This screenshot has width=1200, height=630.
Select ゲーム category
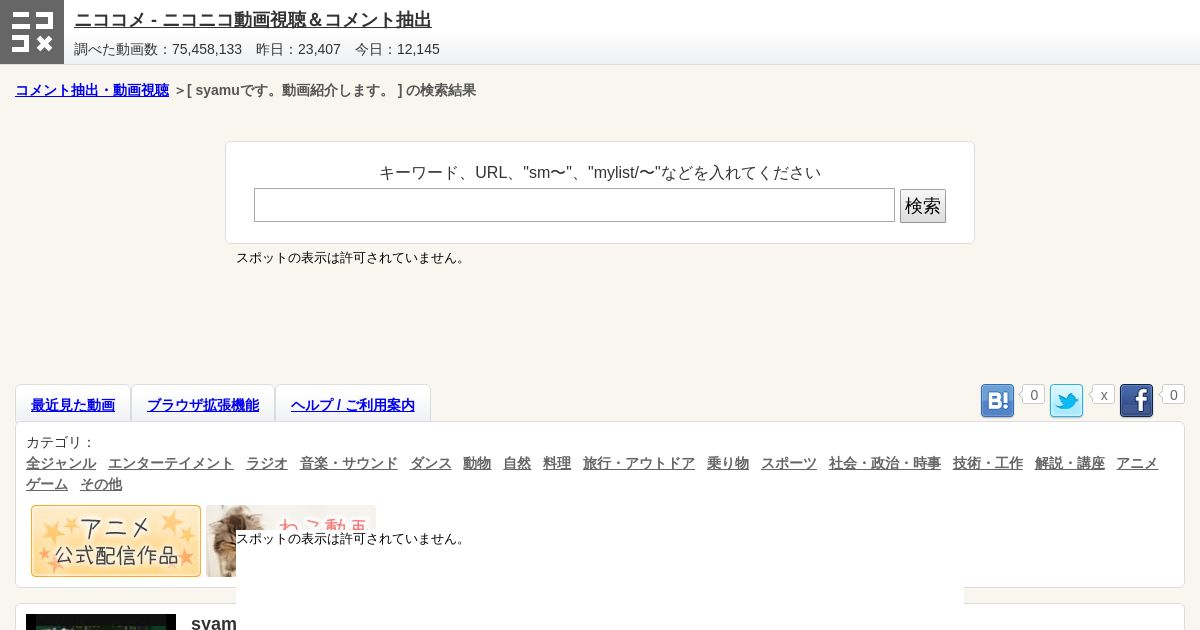click(x=47, y=484)
